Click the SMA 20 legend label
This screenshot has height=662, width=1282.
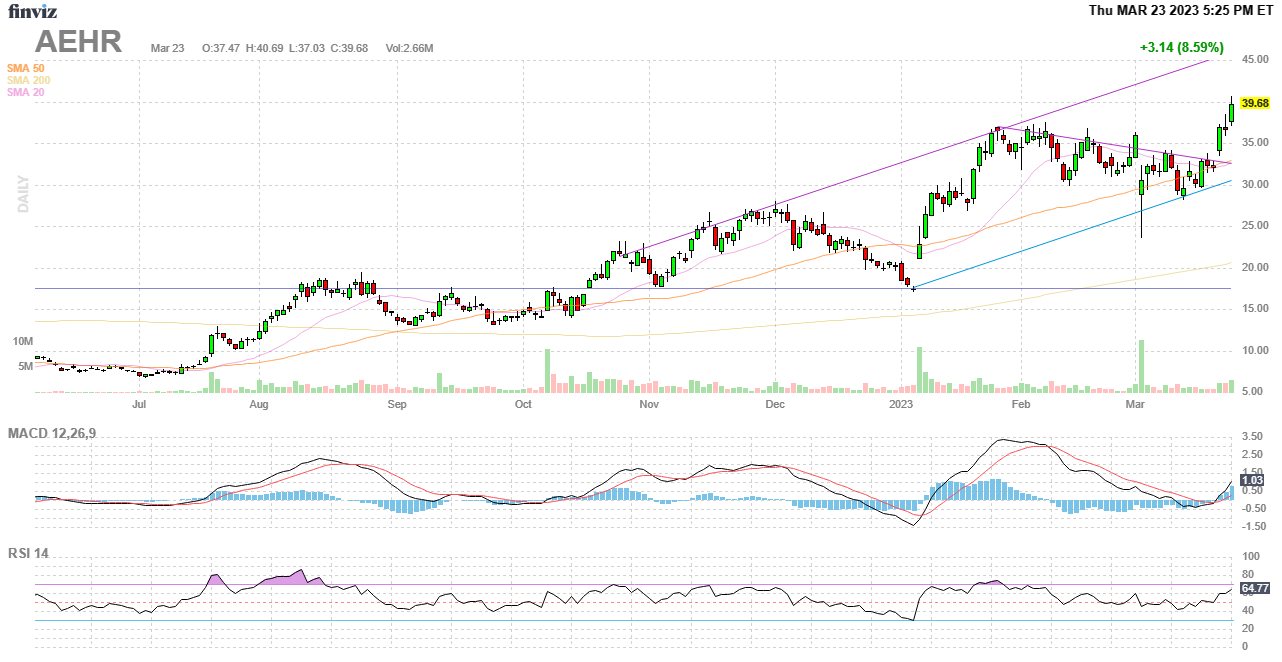pyautogui.click(x=25, y=92)
